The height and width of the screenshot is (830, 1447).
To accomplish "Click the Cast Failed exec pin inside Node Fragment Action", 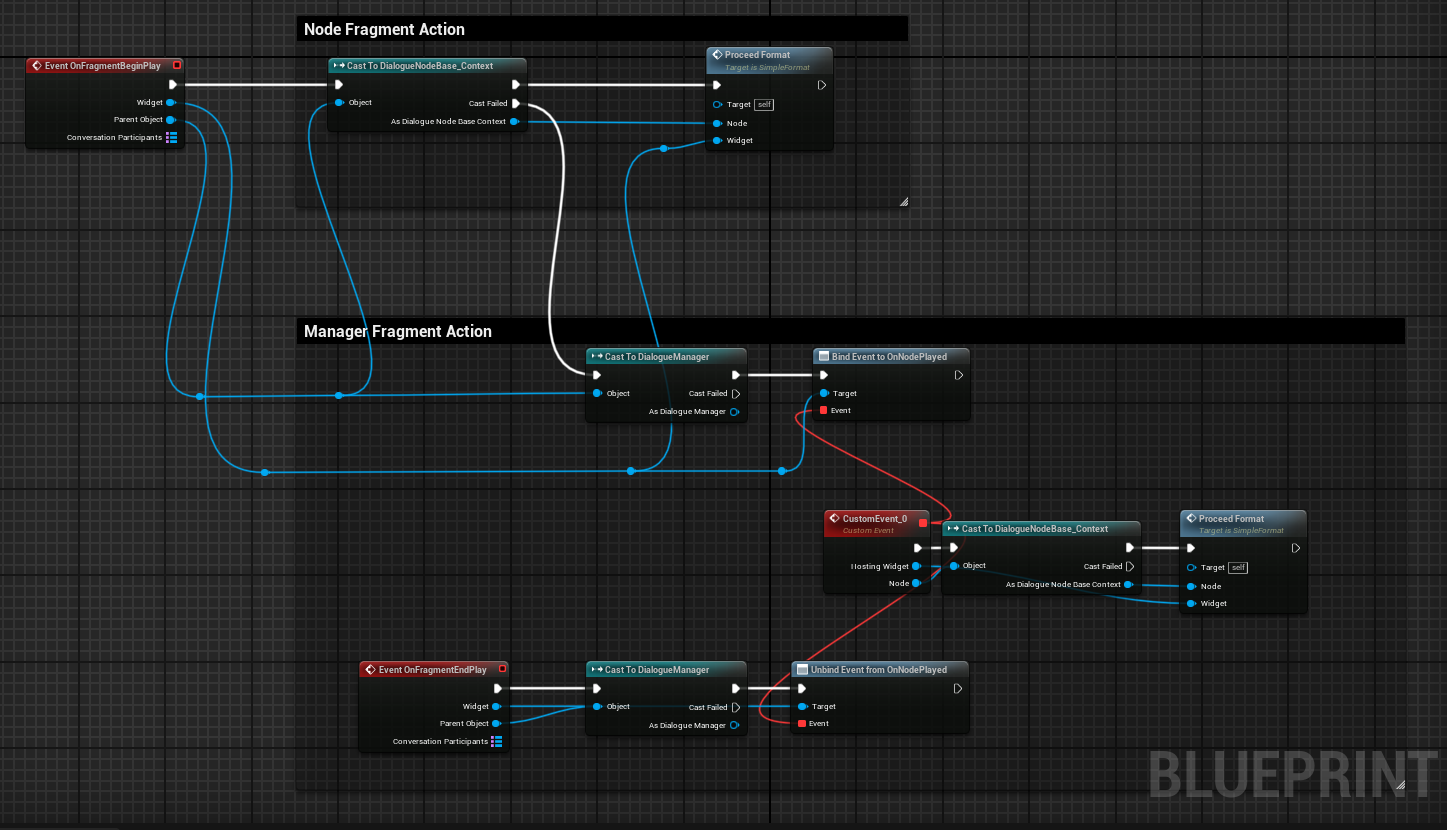I will (x=516, y=103).
